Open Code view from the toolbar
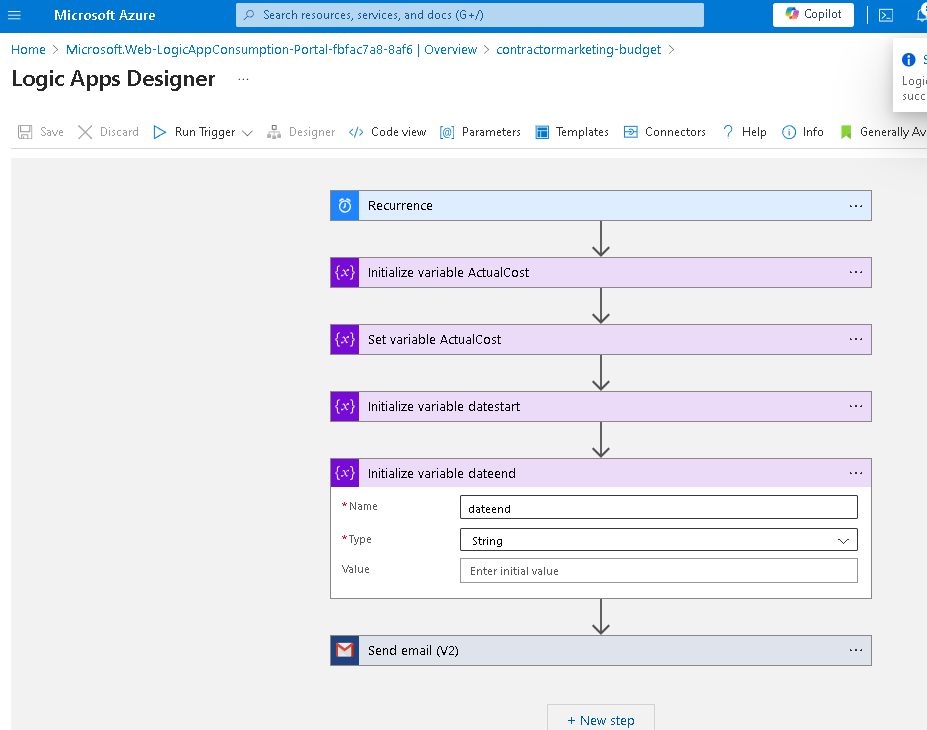Screen dimensions: 927x730 (x=388, y=132)
